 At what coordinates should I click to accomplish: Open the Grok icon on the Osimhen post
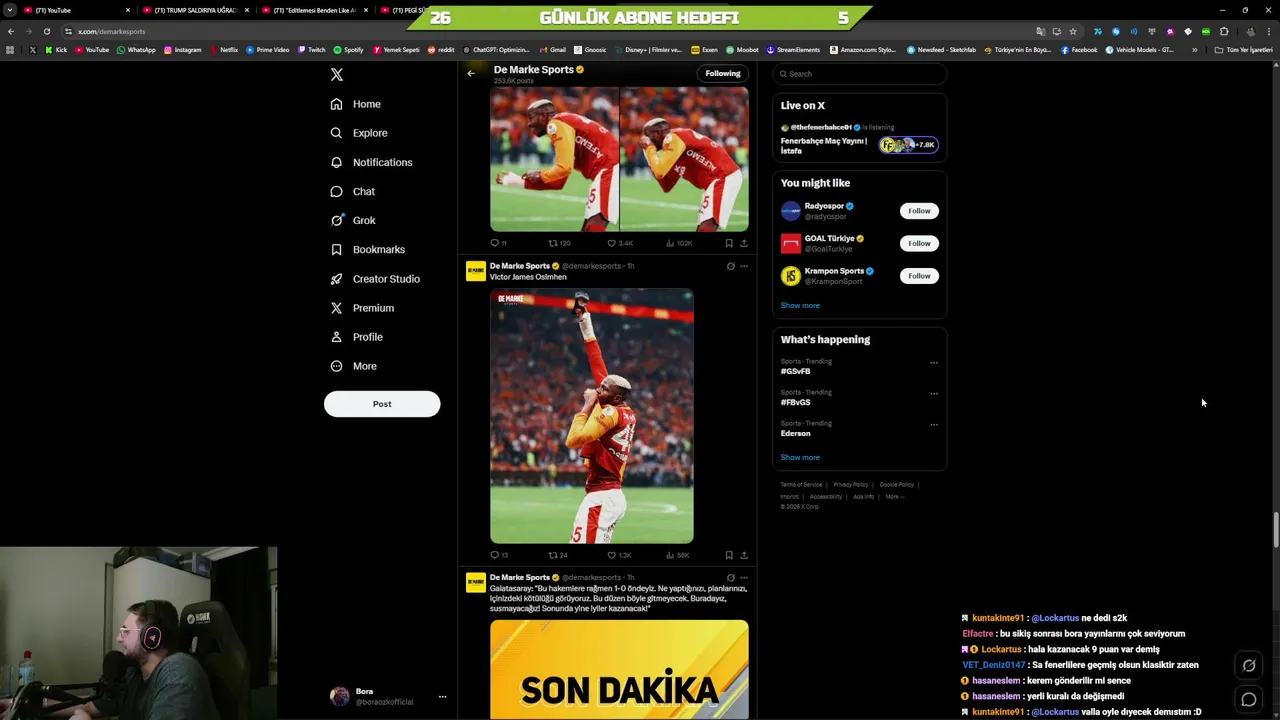(x=730, y=266)
